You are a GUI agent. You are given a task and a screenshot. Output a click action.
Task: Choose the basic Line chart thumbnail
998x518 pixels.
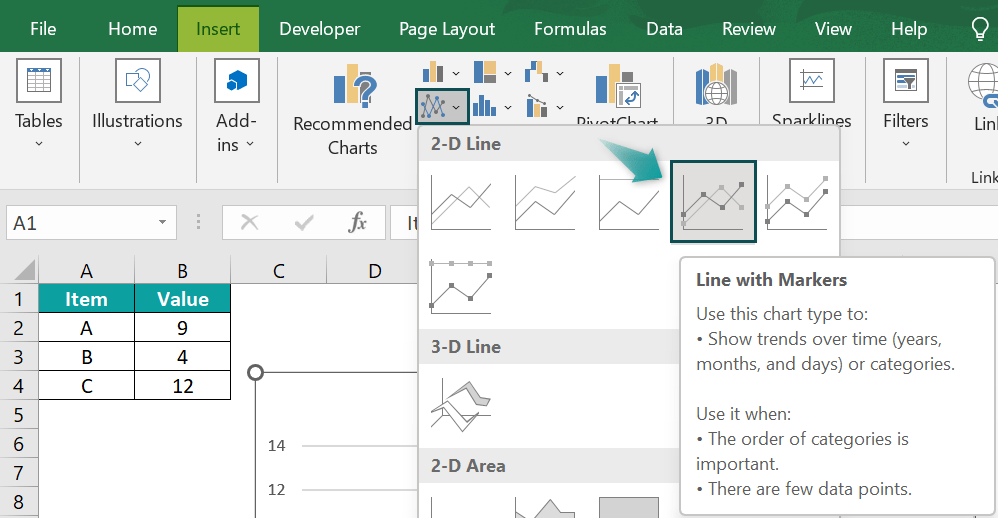461,202
